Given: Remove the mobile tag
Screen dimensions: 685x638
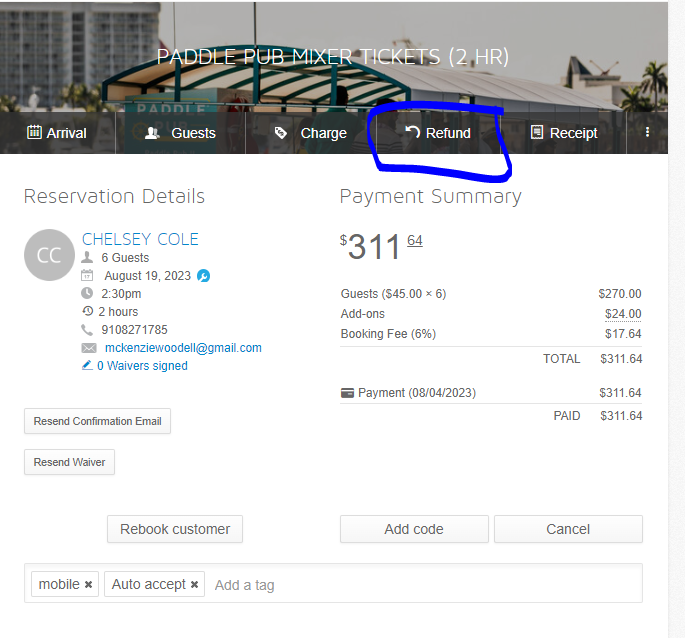Looking at the screenshot, I should pos(88,584).
